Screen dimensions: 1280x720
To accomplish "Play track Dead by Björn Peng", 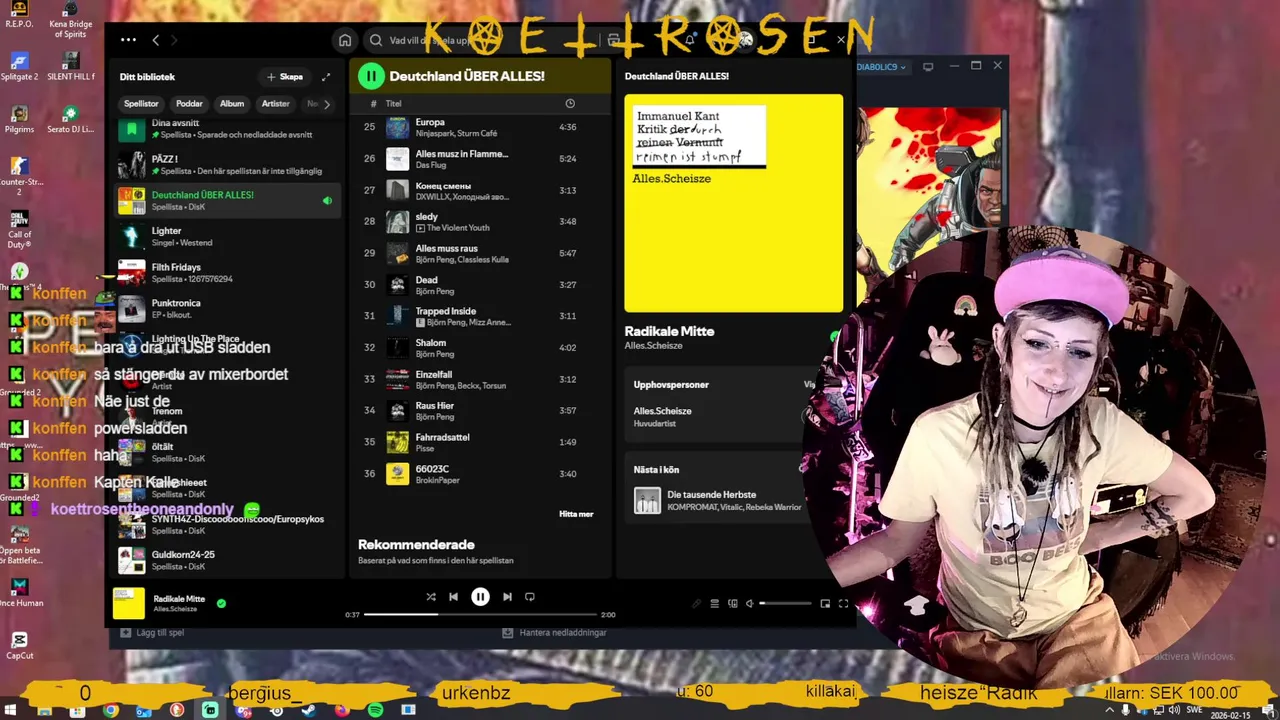I will 480,285.
